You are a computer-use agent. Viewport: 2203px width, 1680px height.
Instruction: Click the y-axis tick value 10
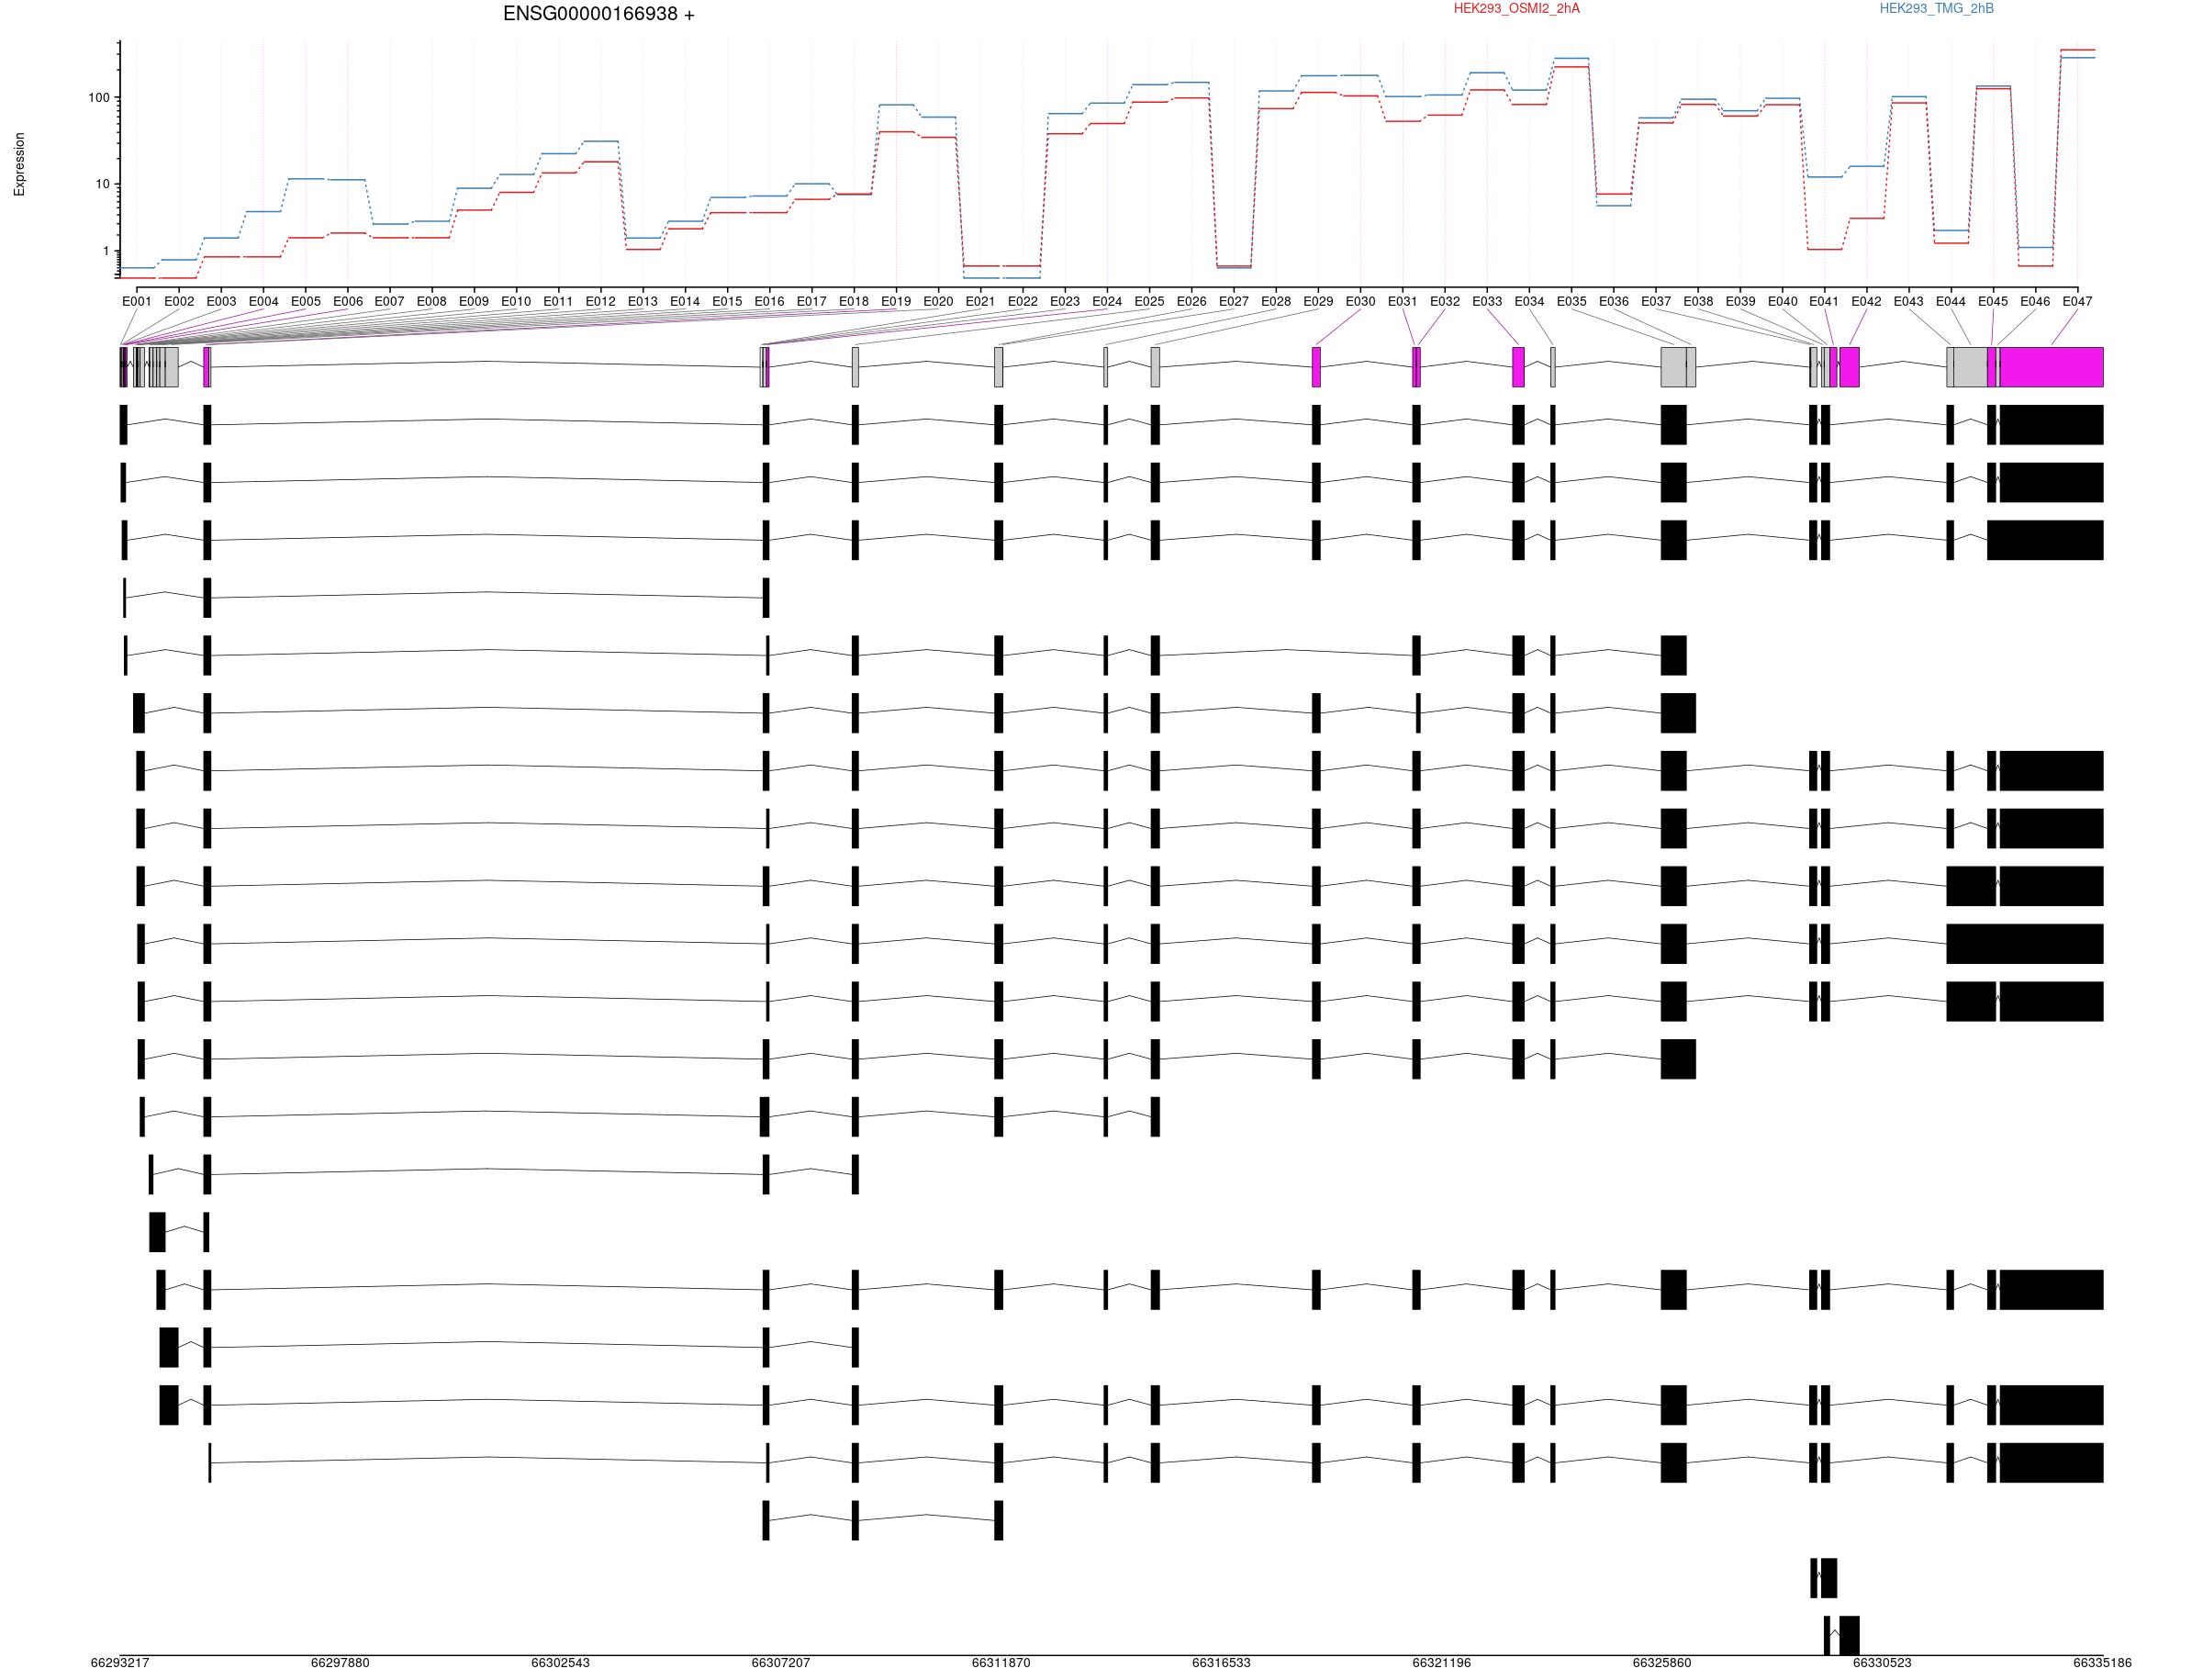click(103, 184)
